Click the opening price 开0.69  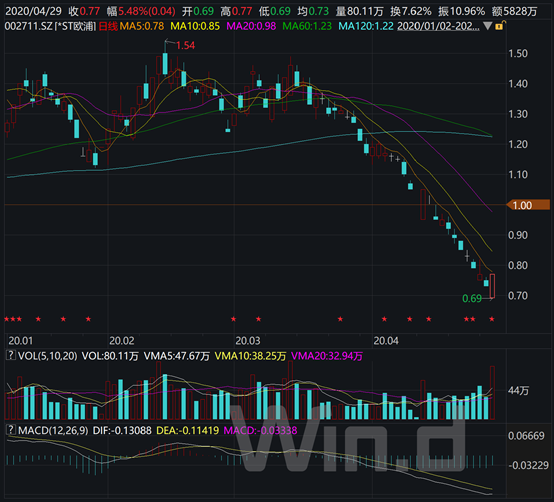click(198, 11)
